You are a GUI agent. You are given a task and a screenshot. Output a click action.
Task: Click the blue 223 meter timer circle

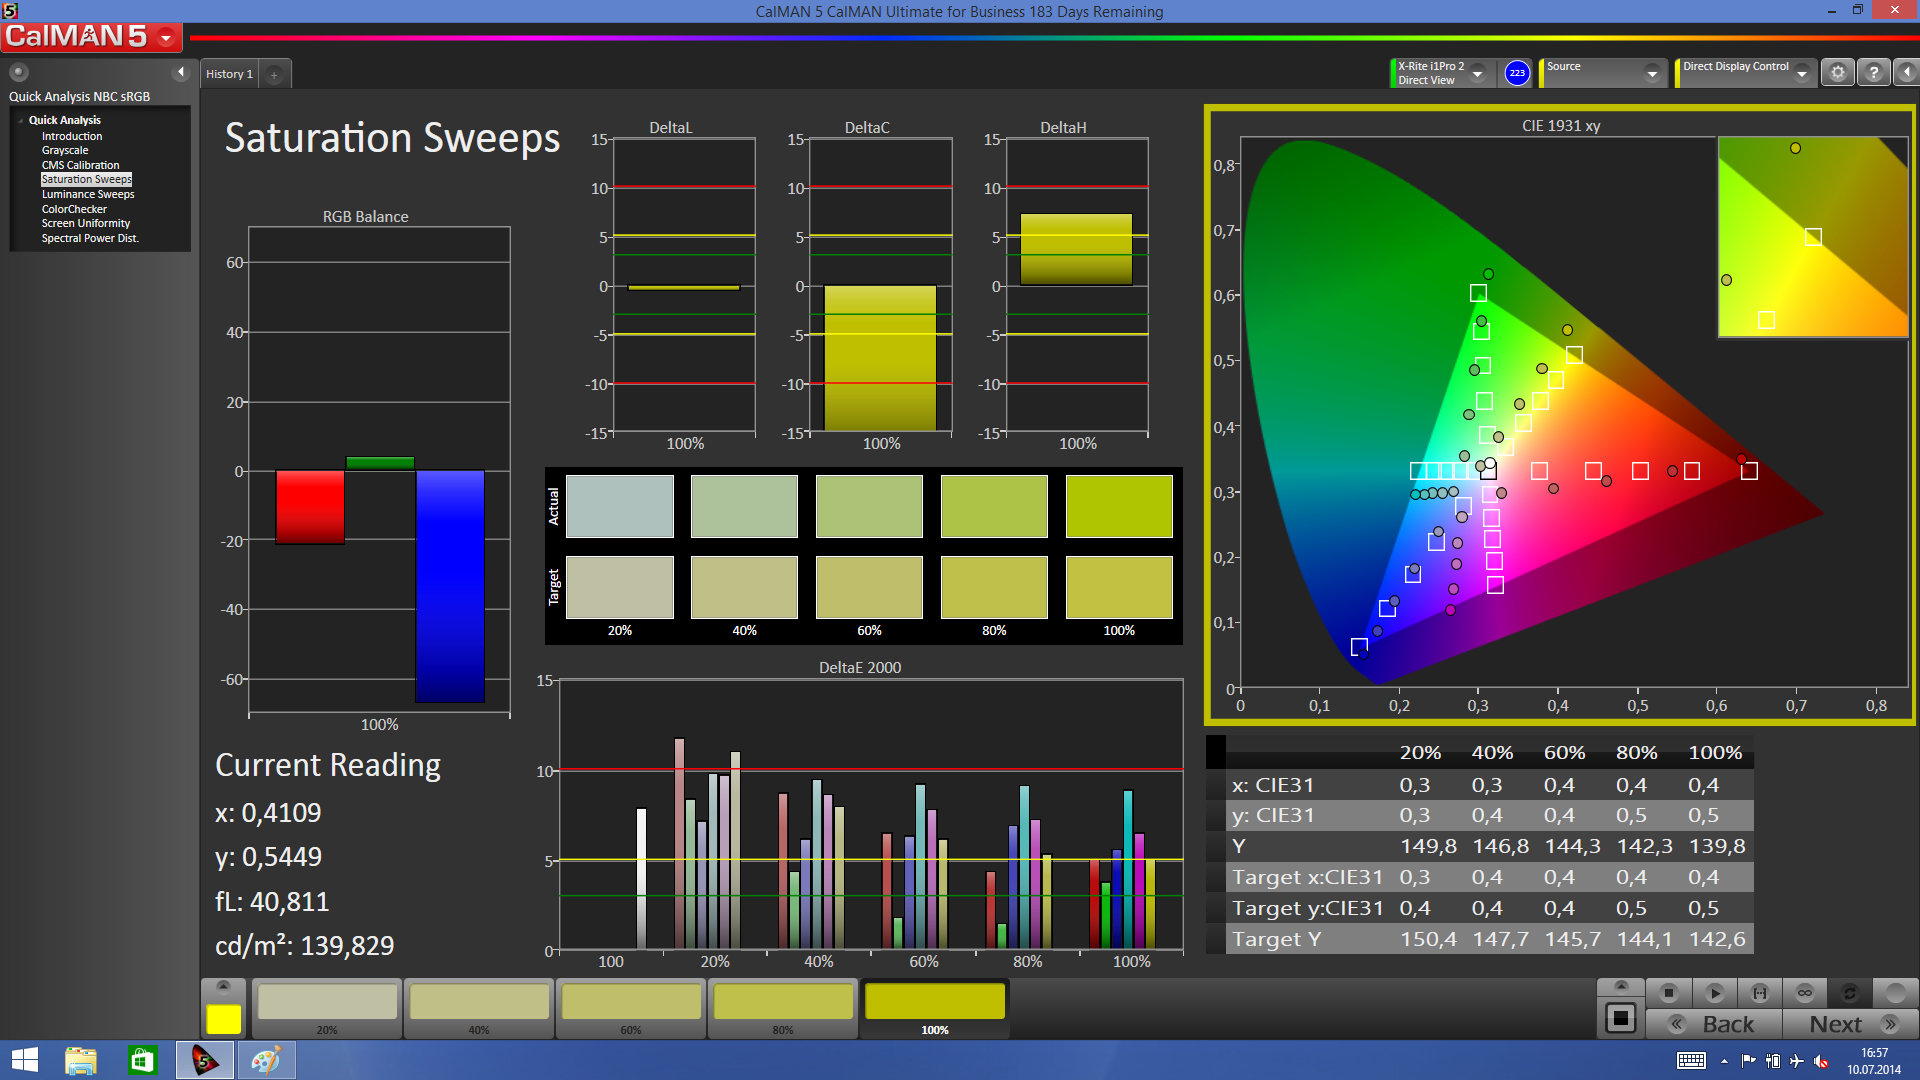1517,73
